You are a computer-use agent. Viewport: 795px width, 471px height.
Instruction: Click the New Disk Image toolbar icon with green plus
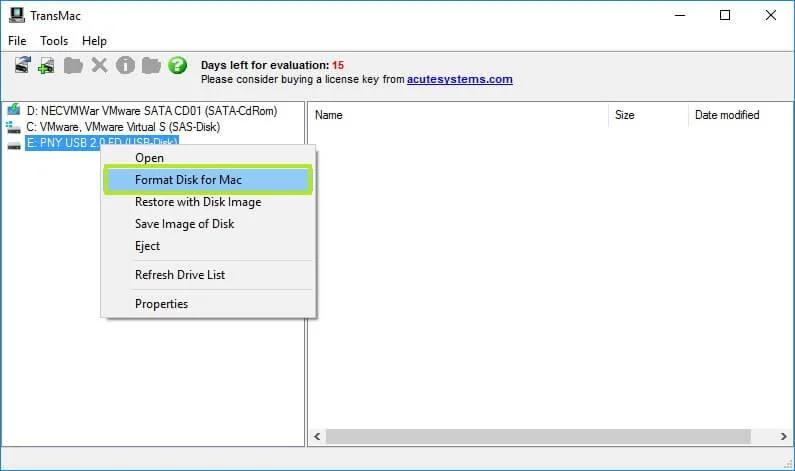[46, 65]
